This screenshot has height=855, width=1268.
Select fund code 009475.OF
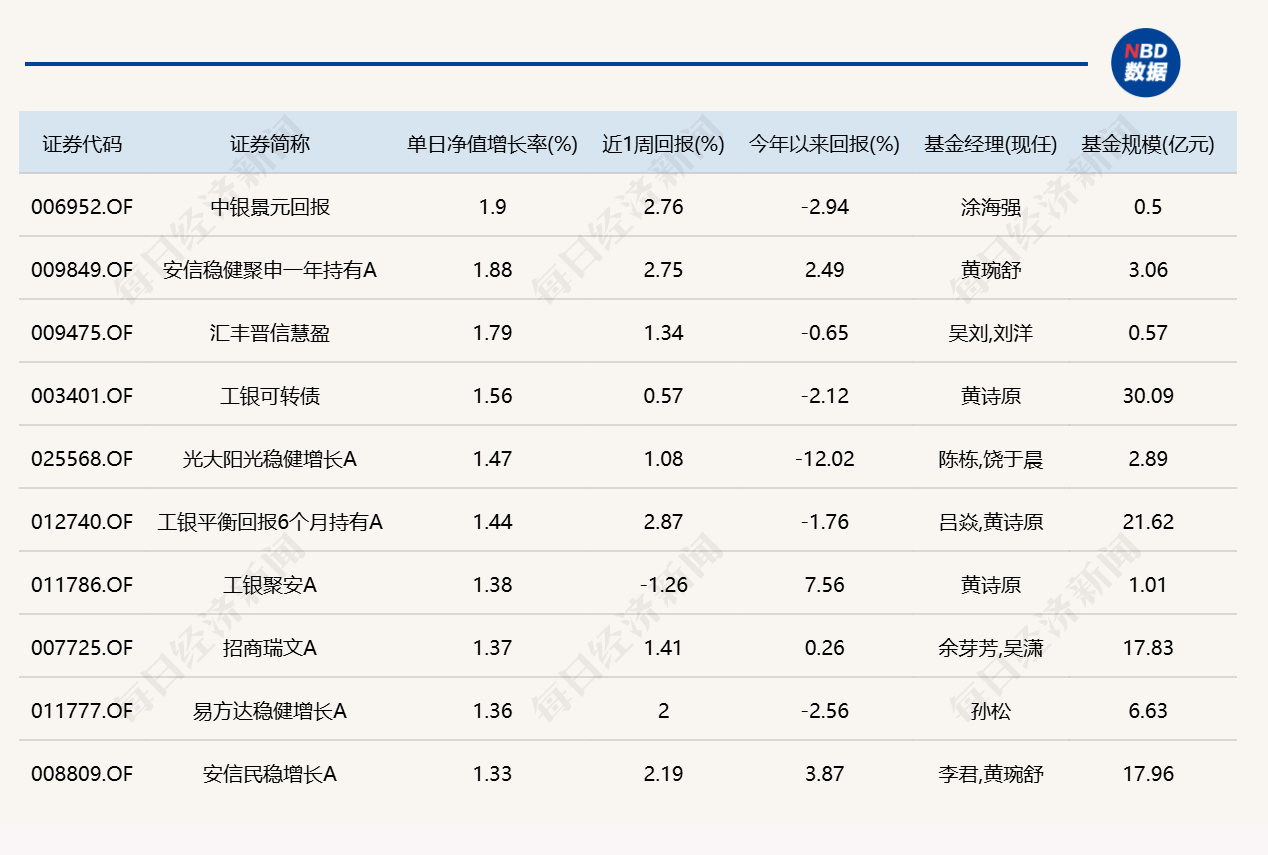pyautogui.click(x=82, y=333)
